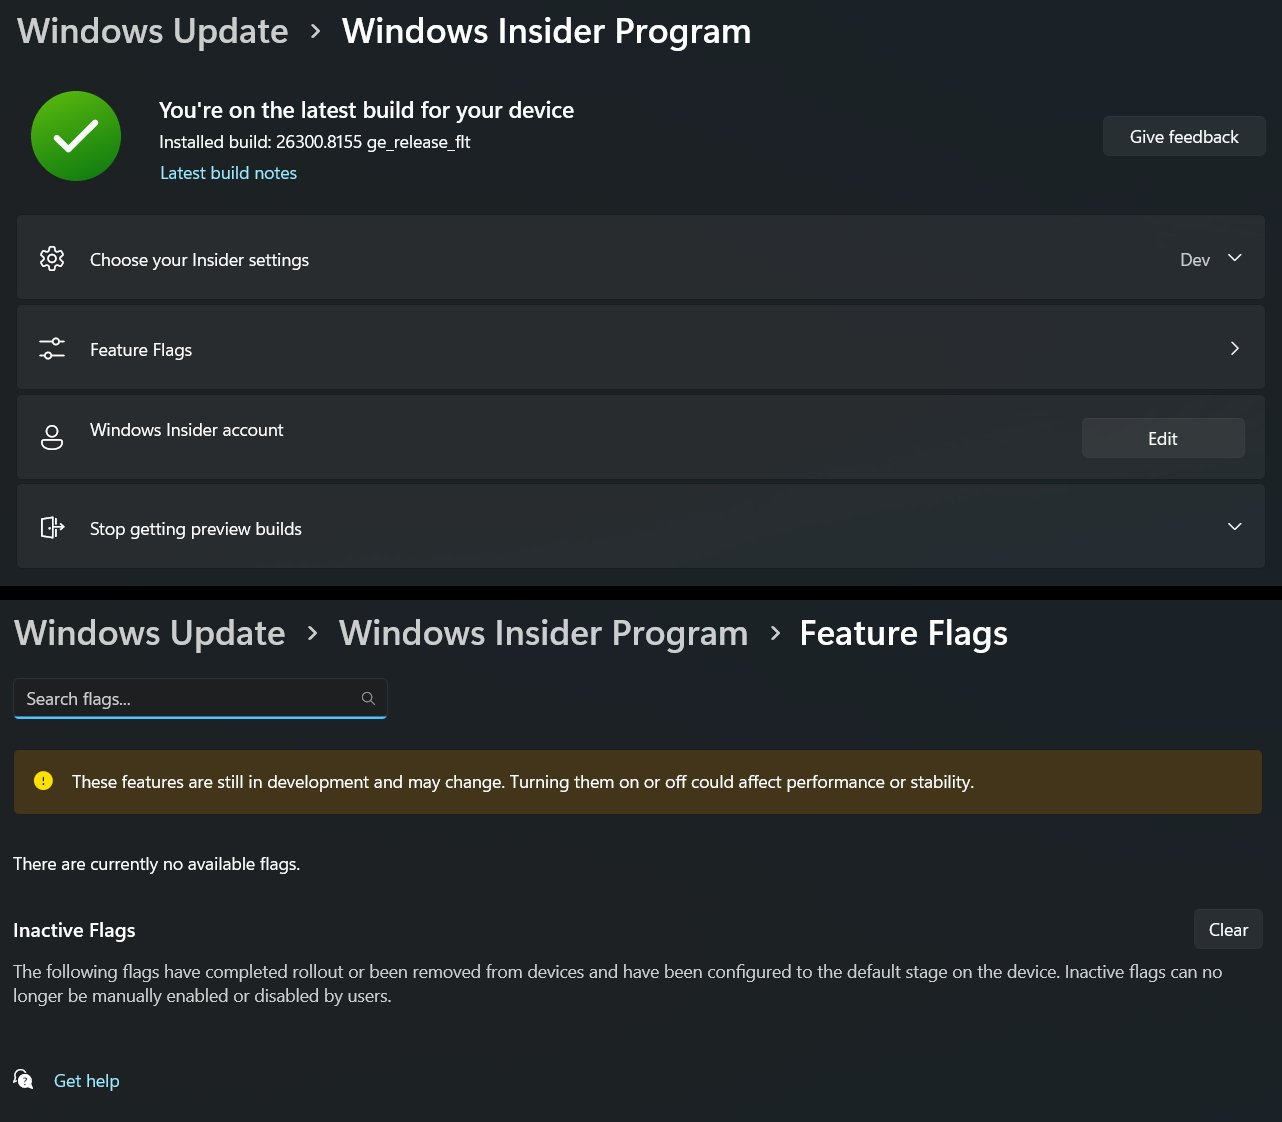Edit the Windows Insider account
Screen dimensions: 1282x1122
coord(1162,438)
